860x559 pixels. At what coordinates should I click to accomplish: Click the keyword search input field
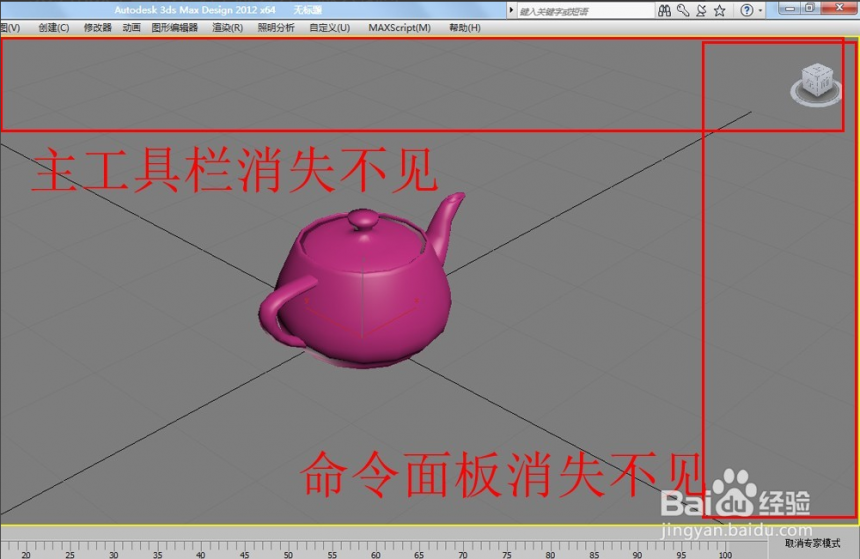pyautogui.click(x=585, y=11)
